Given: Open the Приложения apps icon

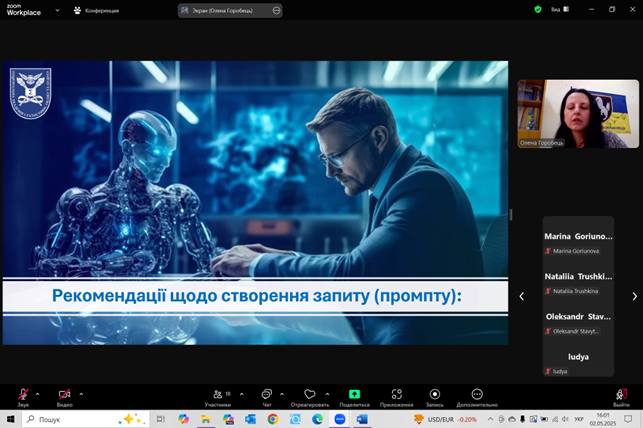Looking at the screenshot, I should pos(397,395).
